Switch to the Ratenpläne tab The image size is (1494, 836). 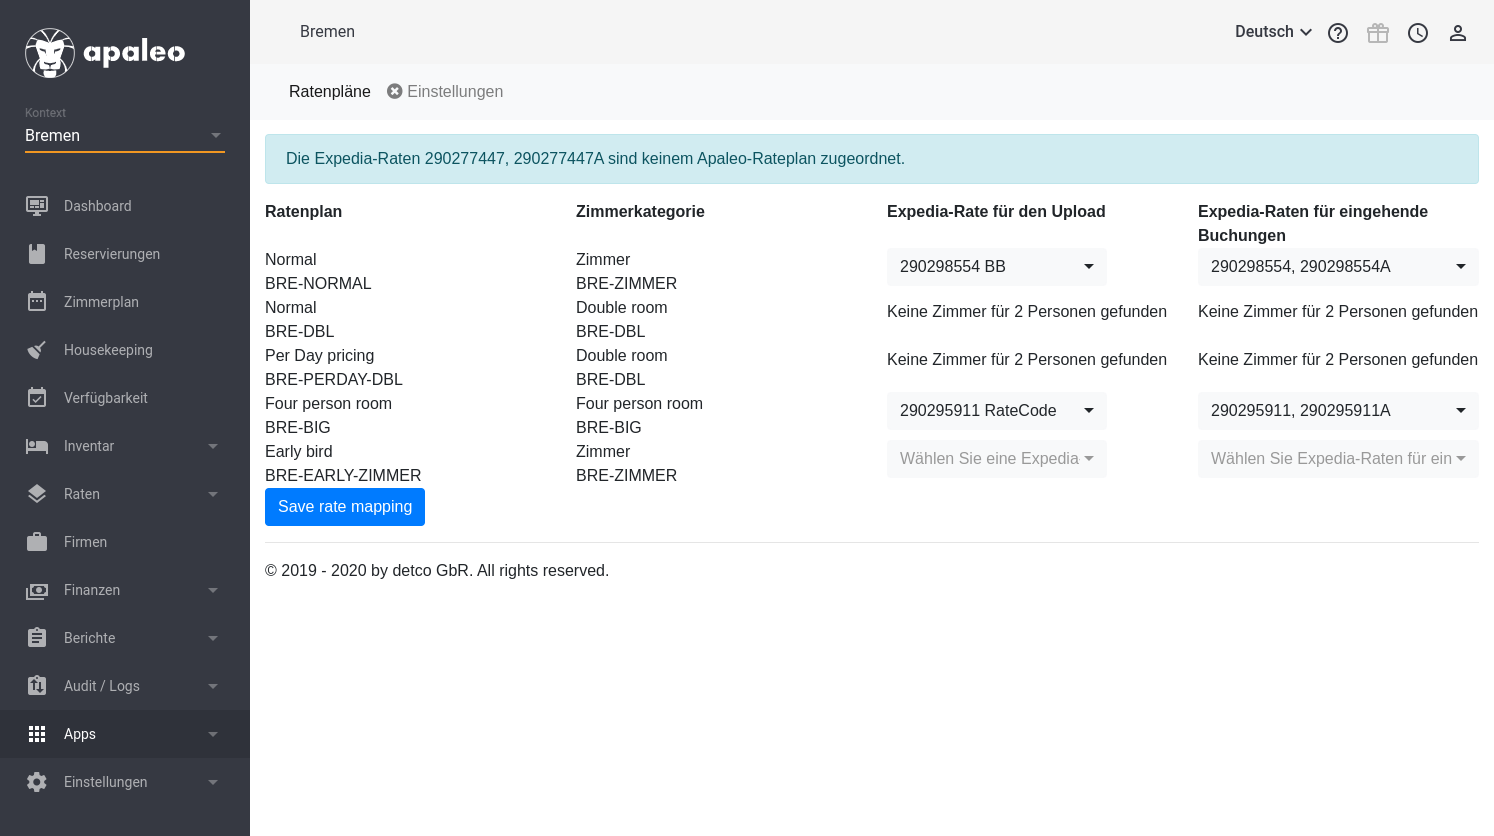click(x=329, y=92)
